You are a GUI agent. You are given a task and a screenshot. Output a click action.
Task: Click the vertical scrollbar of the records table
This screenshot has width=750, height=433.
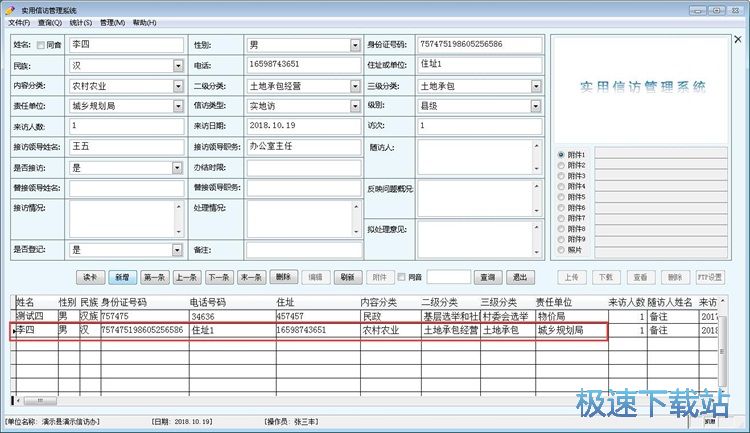coord(722,351)
